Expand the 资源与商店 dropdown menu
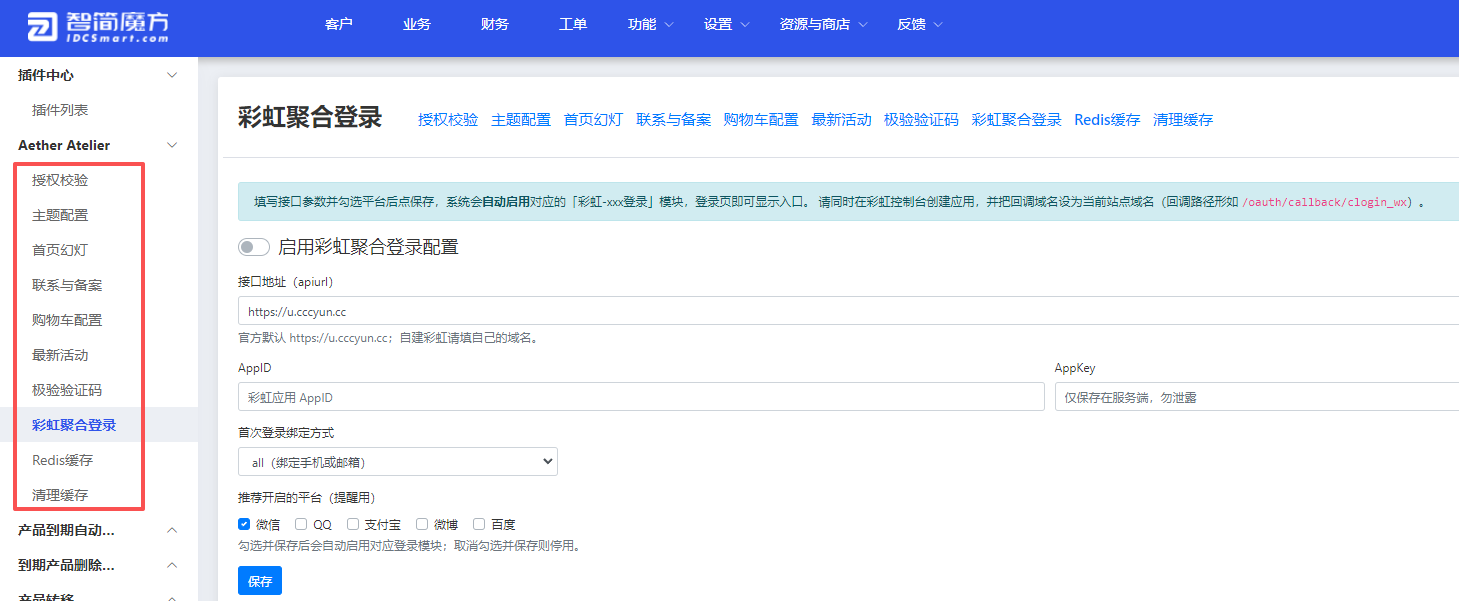This screenshot has width=1459, height=601. [x=824, y=24]
